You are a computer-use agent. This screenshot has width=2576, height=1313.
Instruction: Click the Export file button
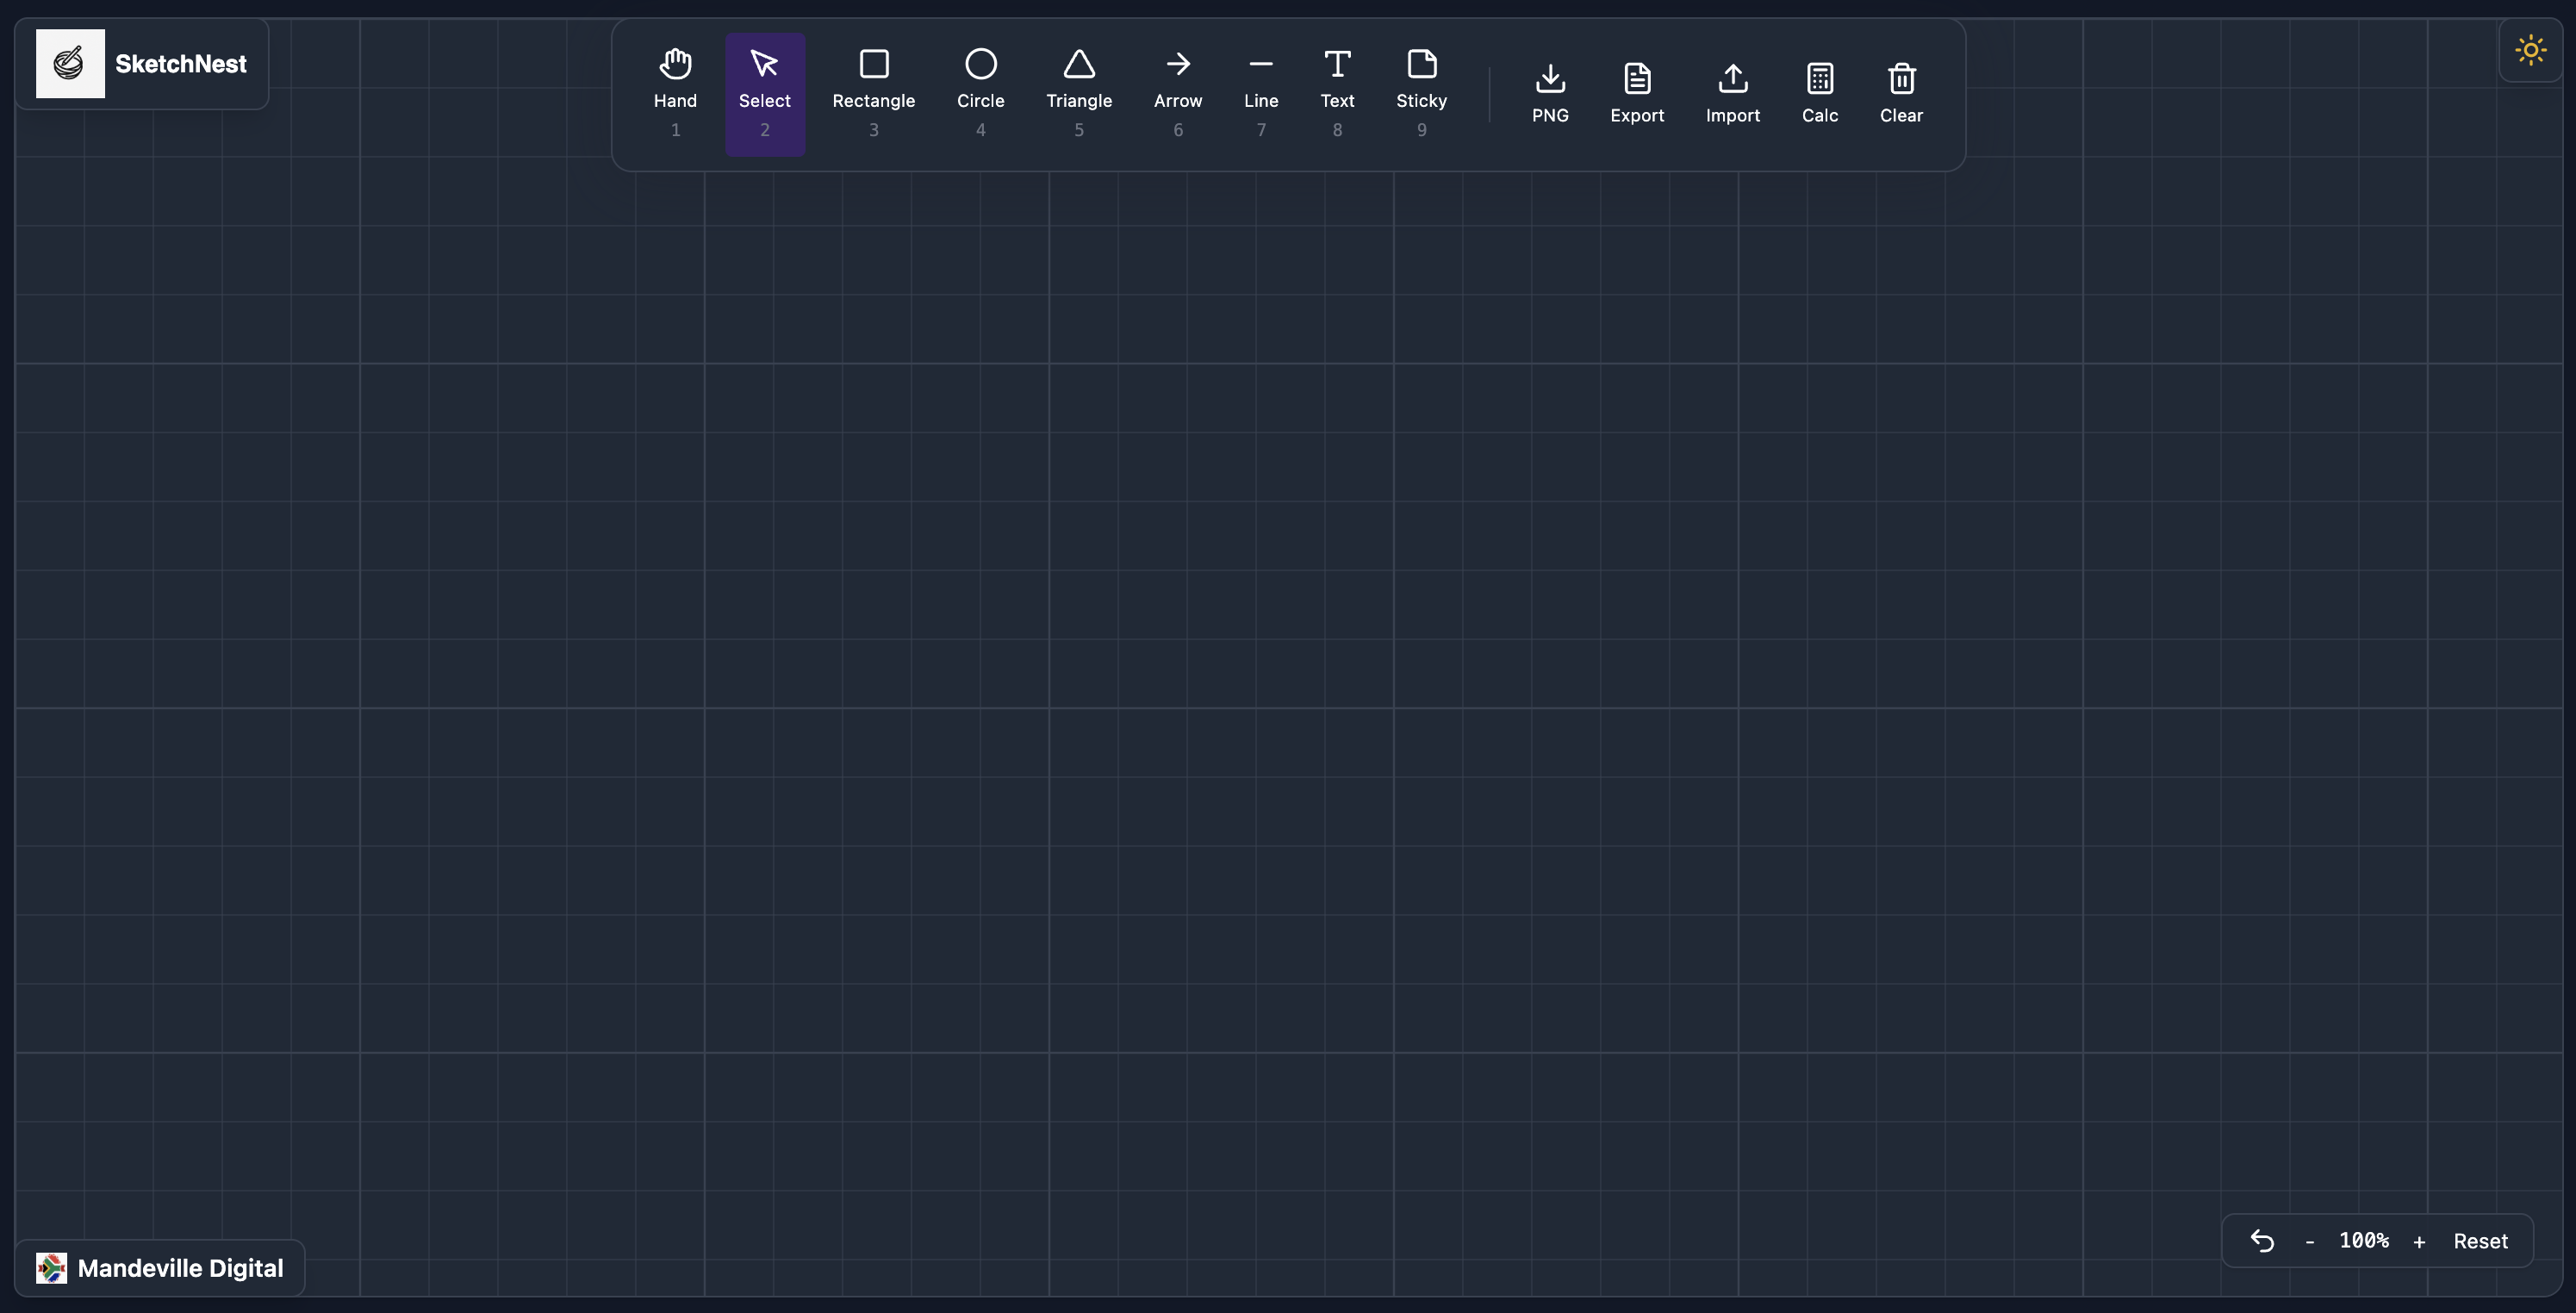click(1636, 93)
